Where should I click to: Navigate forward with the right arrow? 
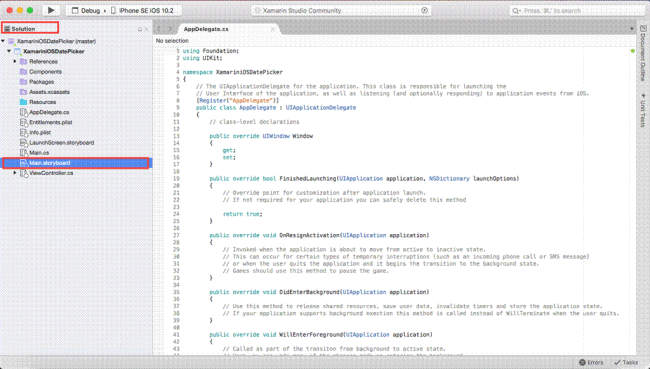pyautogui.click(x=170, y=29)
